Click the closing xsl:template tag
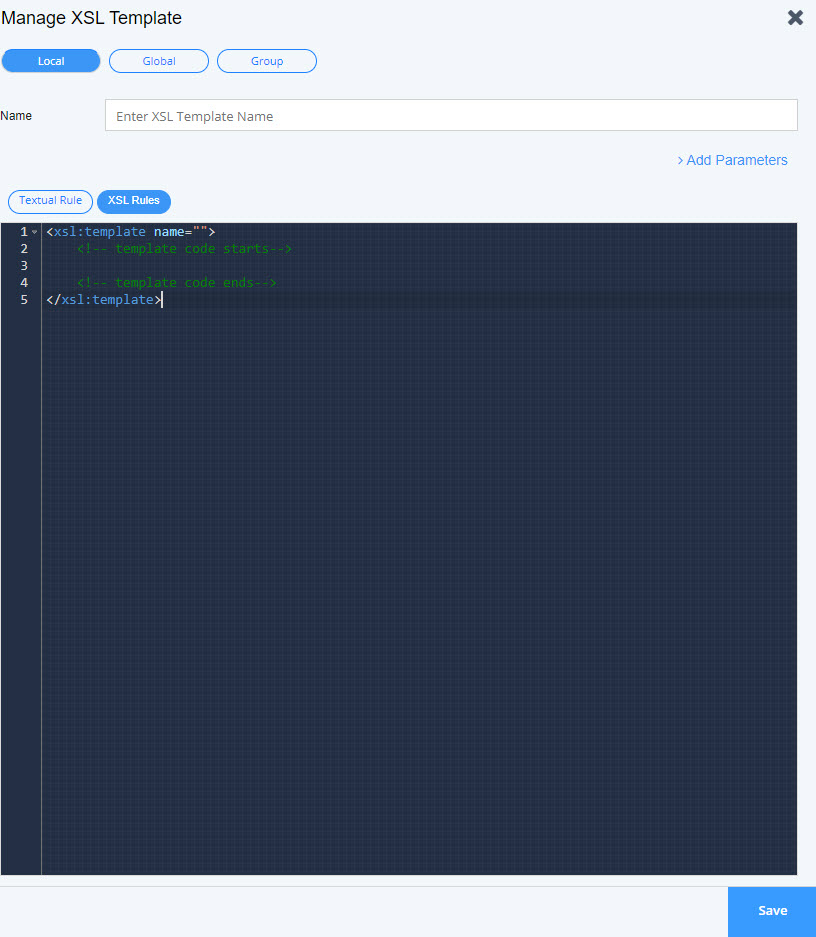 (104, 300)
